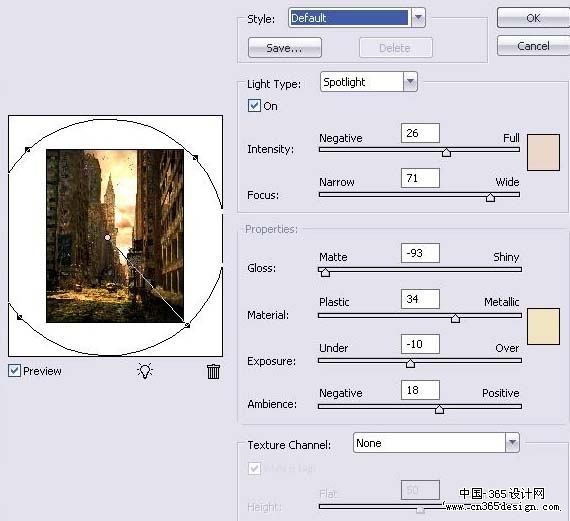Click the city street preview thumbnail image
570x521 pixels.
pyautogui.click(x=115, y=236)
